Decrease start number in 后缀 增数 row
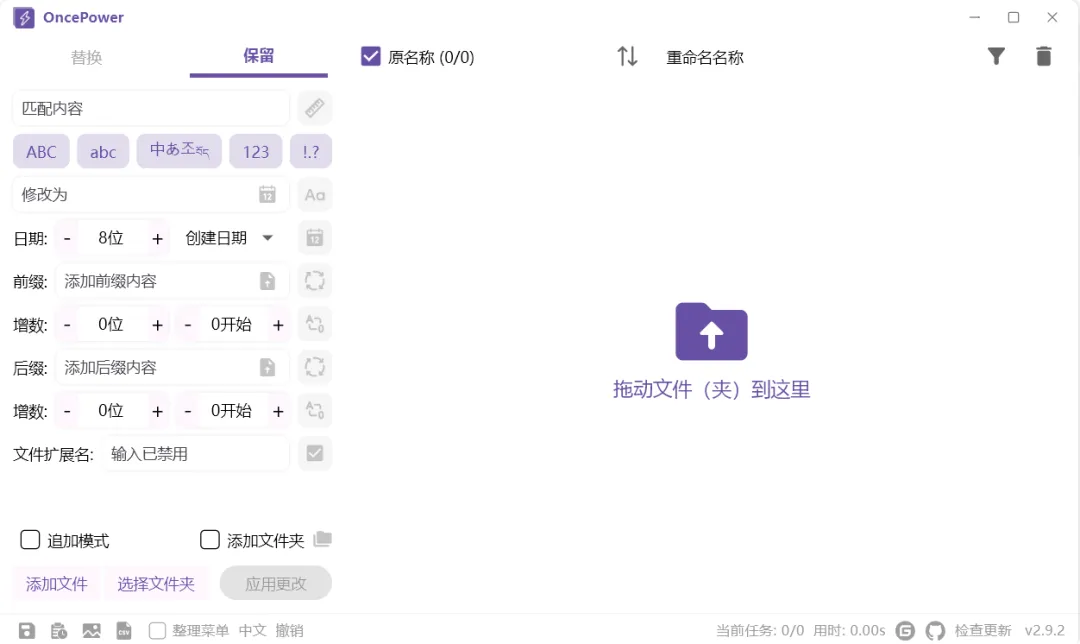Viewport: 1080px width, 644px height. pos(187,411)
